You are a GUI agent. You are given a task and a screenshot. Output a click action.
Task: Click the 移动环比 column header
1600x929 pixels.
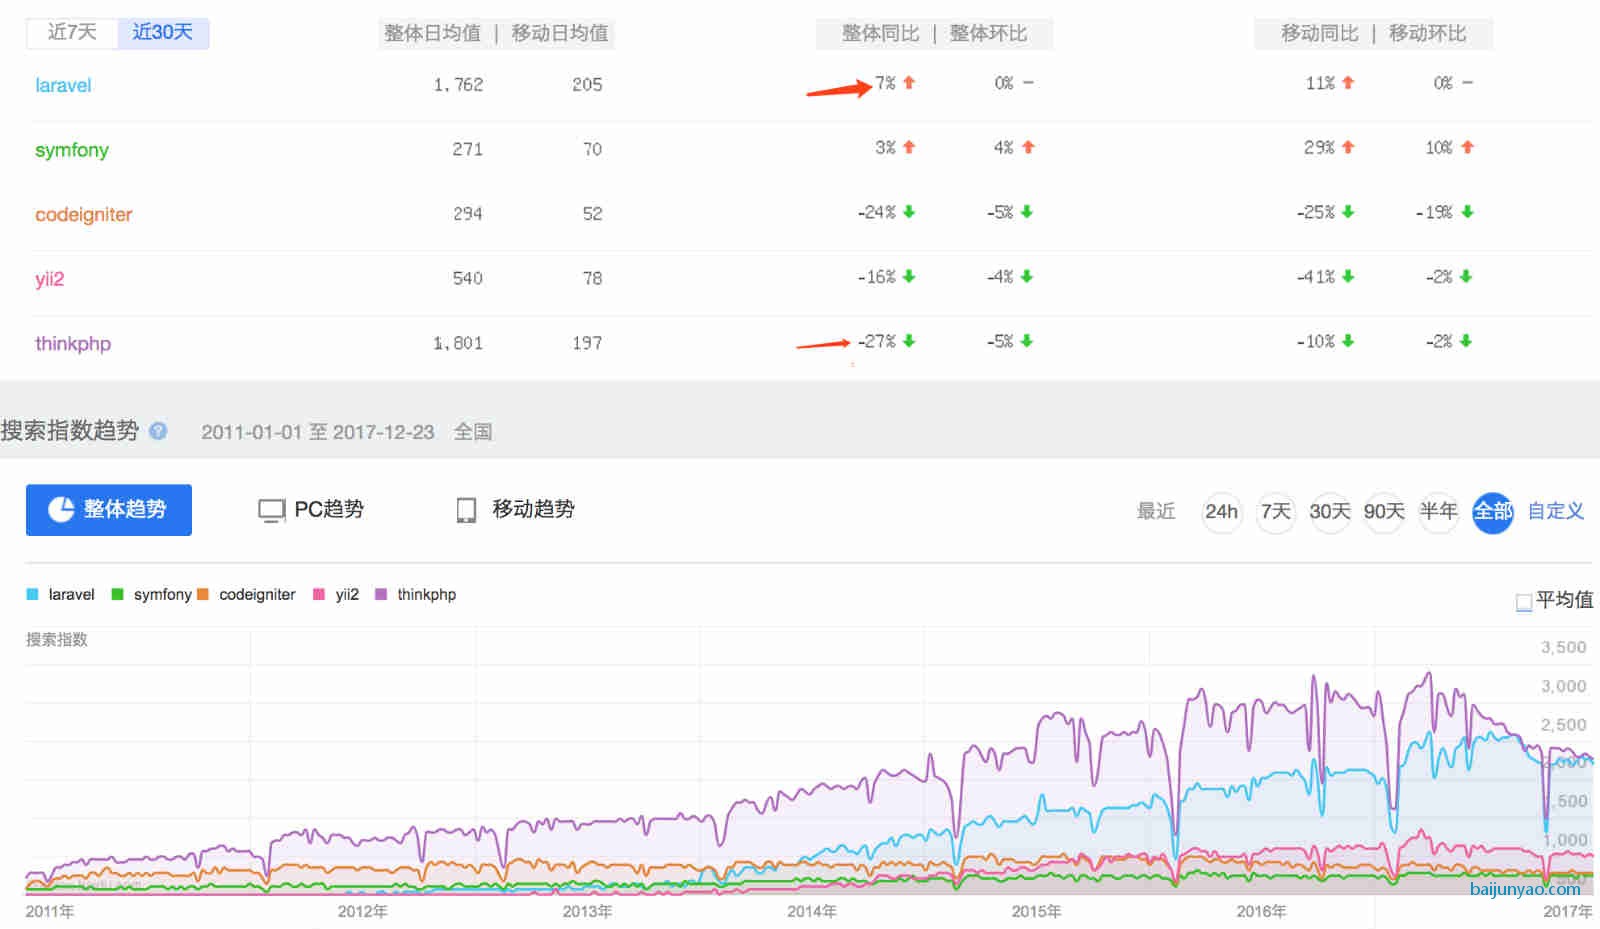coord(1427,33)
